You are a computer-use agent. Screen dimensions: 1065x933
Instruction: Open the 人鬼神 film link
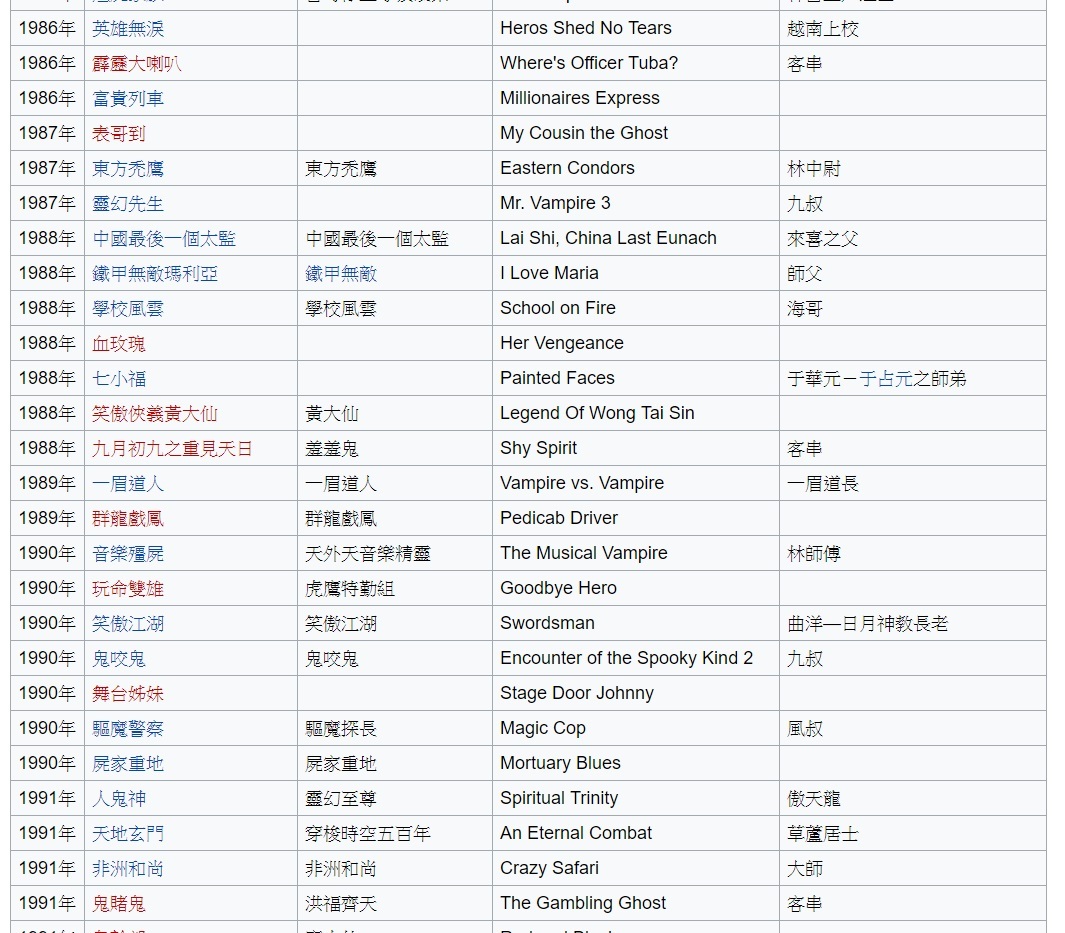(x=119, y=799)
